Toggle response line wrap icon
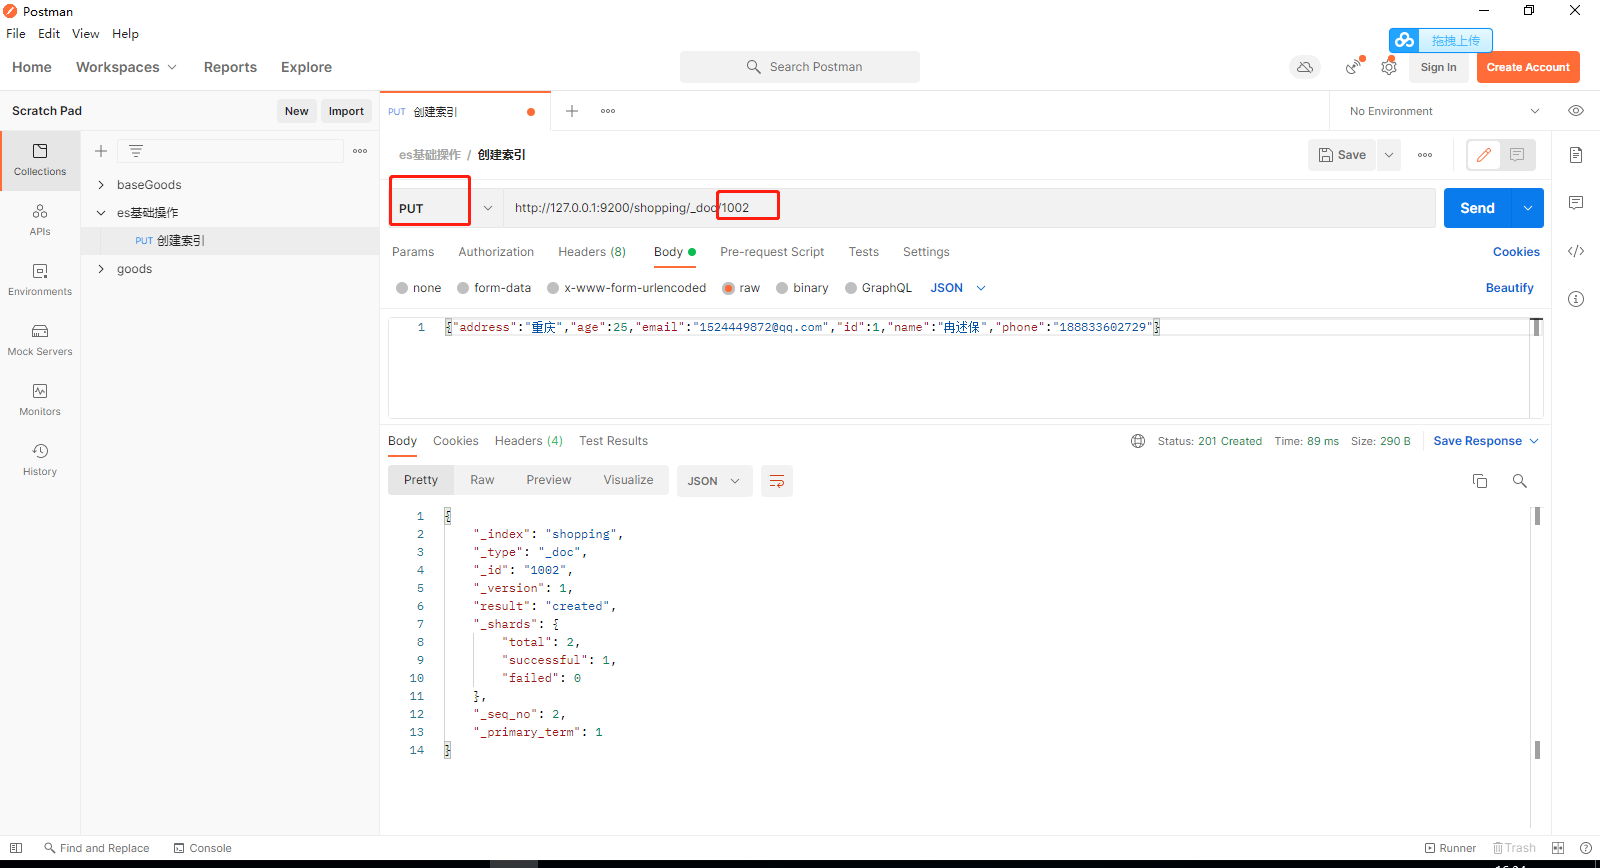1600x868 pixels. point(777,481)
